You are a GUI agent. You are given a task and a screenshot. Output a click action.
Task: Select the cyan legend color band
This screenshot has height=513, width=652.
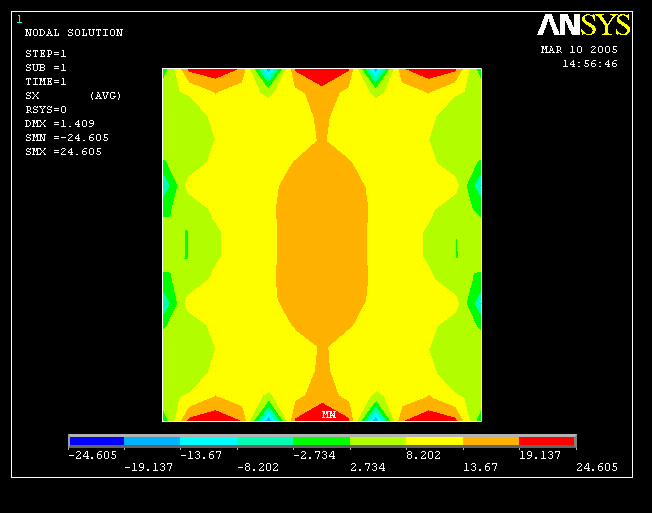click(x=209, y=440)
